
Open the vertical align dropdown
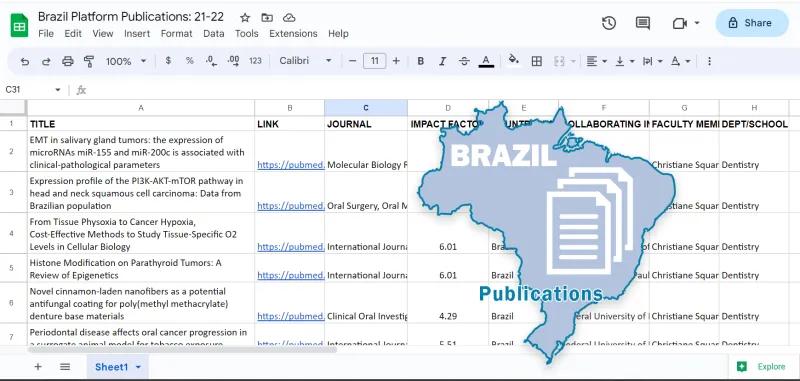[624, 61]
